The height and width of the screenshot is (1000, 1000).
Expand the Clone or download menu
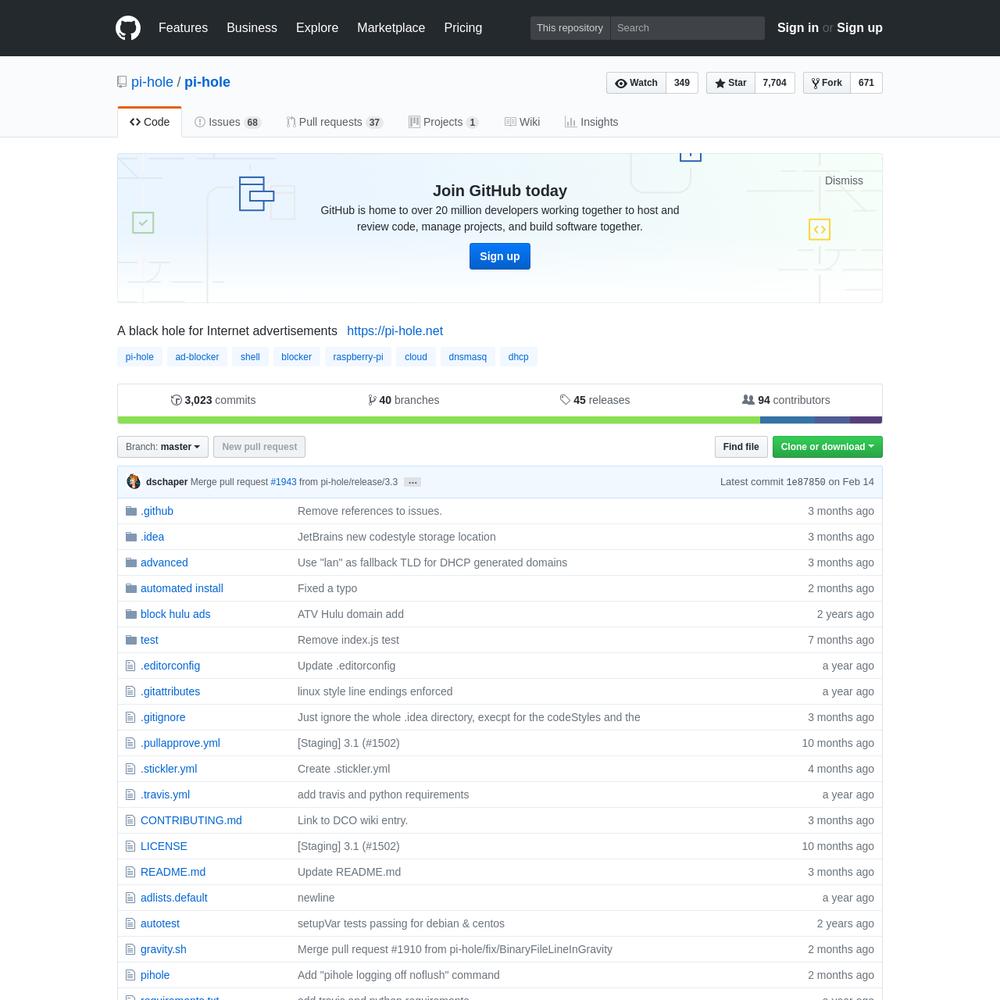click(x=827, y=447)
